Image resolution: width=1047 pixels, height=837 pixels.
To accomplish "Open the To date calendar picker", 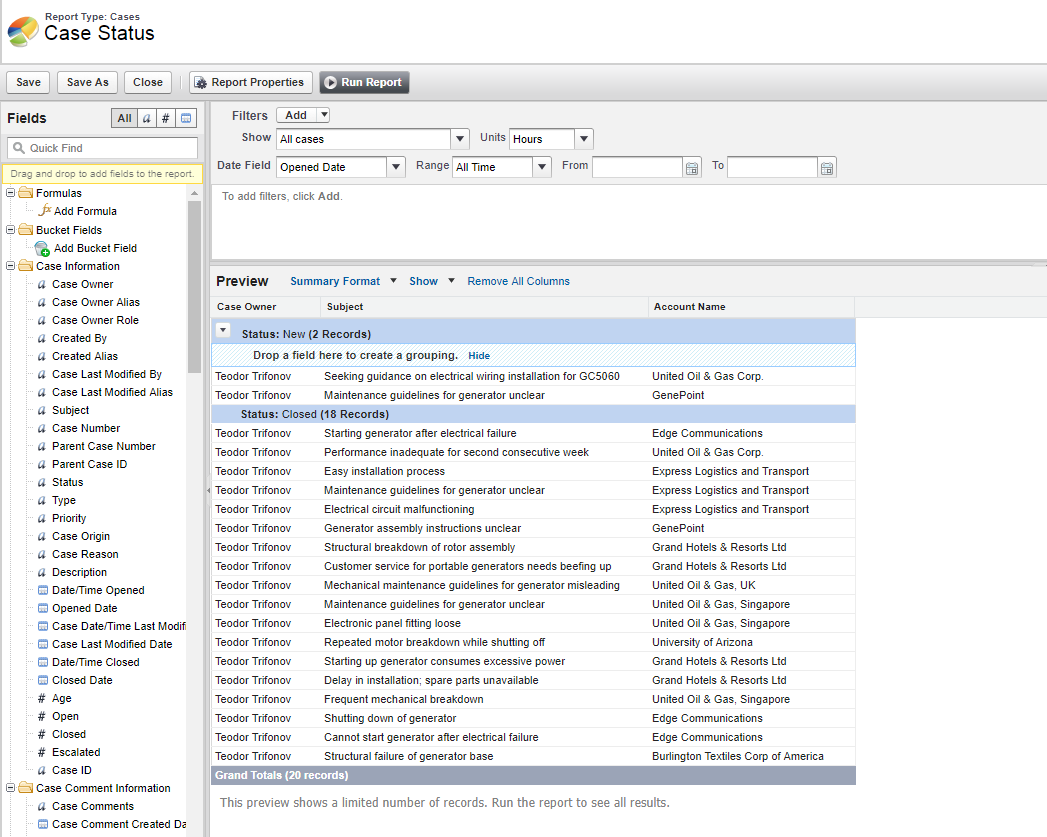I will (x=827, y=168).
